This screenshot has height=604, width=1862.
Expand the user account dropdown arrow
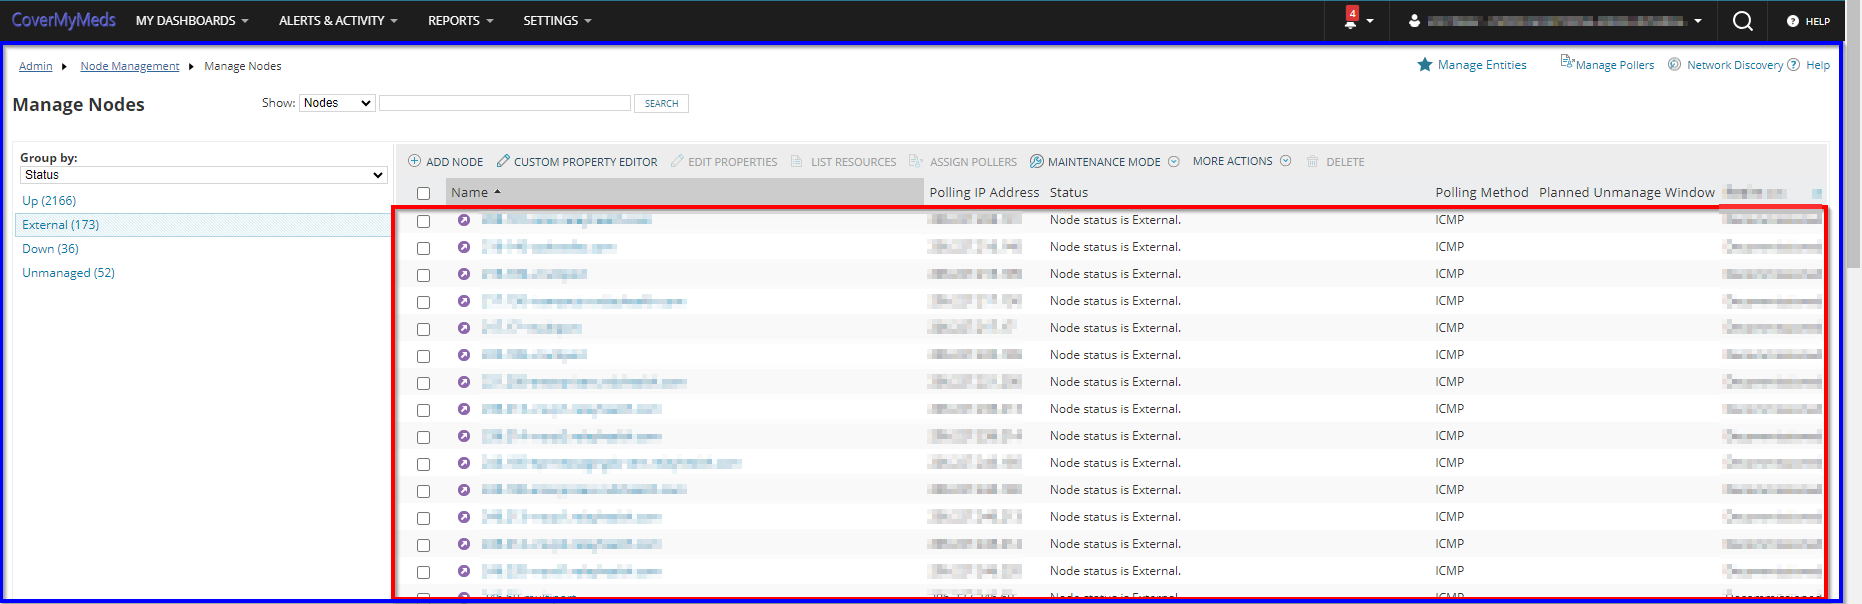1698,21
